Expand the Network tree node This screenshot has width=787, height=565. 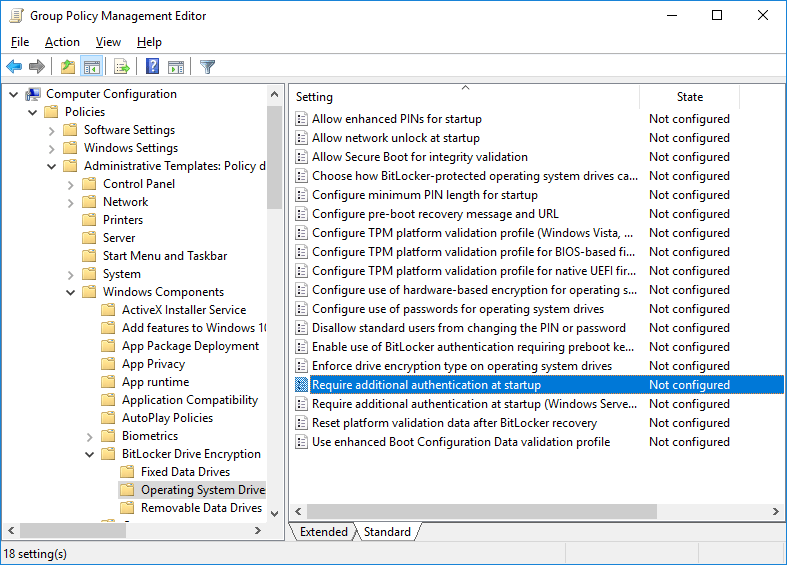coord(71,203)
